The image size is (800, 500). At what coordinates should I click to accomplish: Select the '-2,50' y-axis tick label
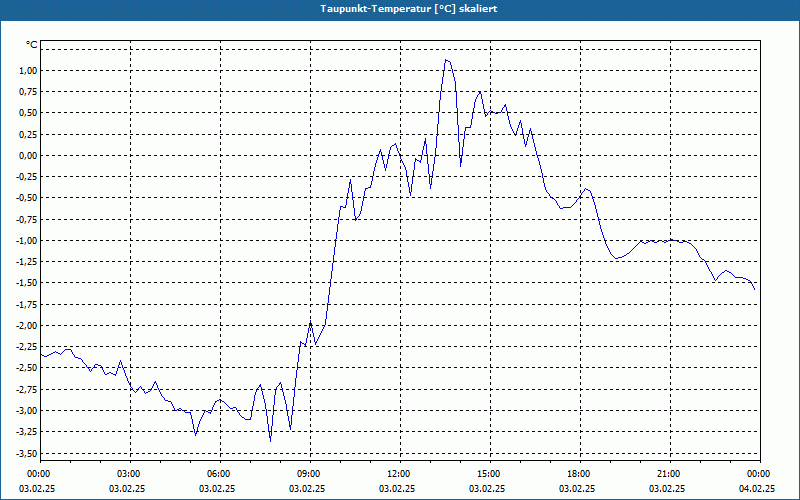[x=27, y=368]
